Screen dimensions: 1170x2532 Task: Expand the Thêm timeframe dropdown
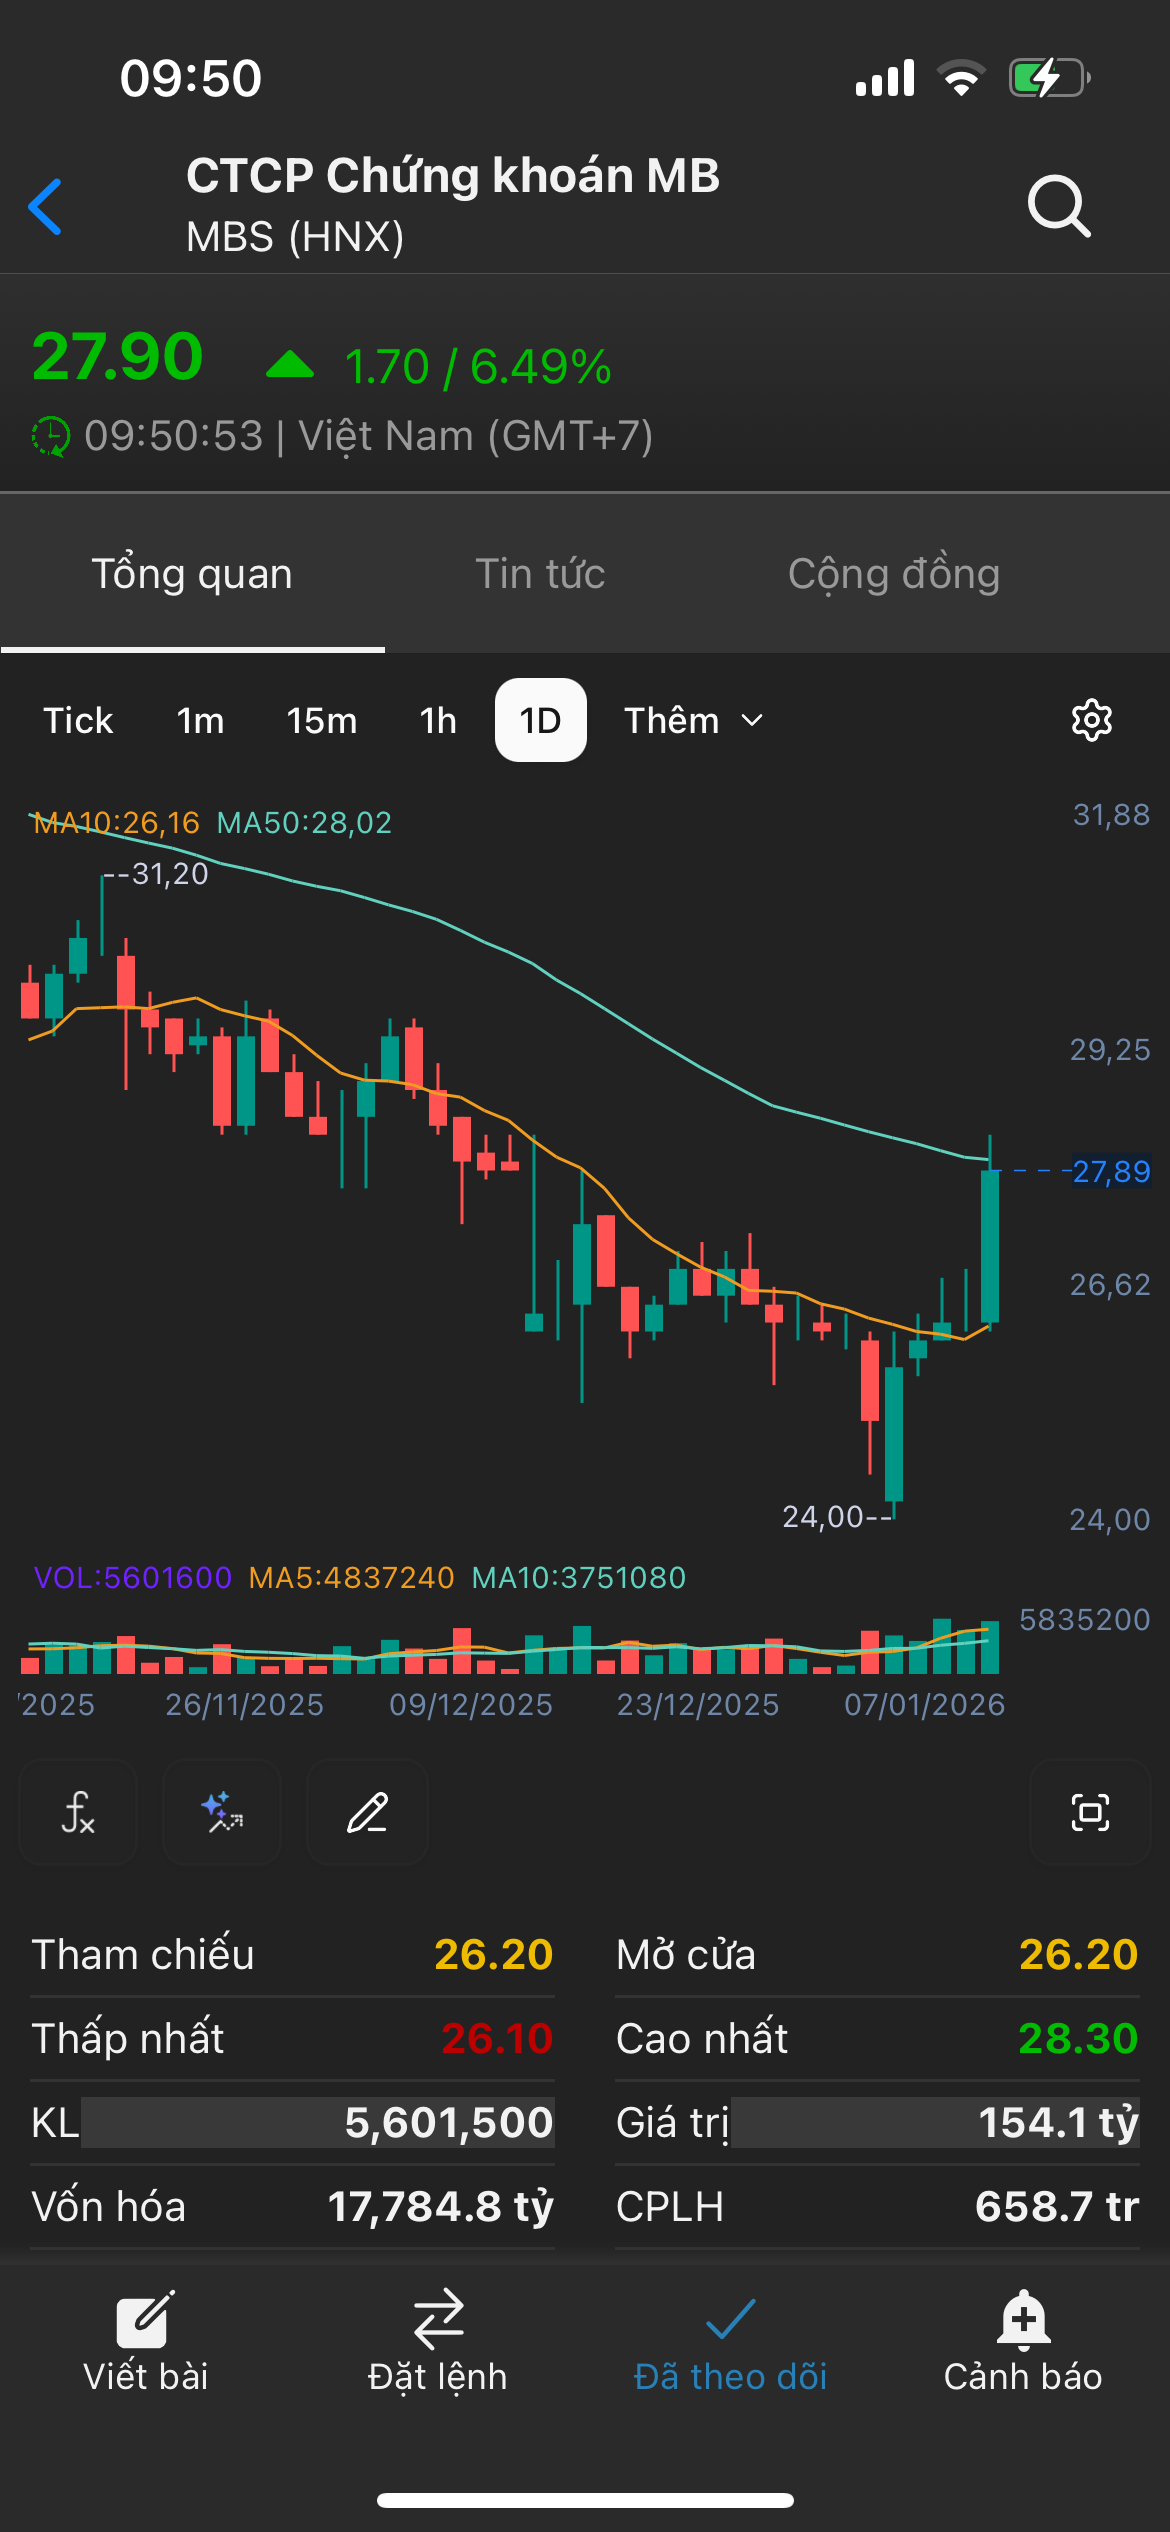coord(693,720)
